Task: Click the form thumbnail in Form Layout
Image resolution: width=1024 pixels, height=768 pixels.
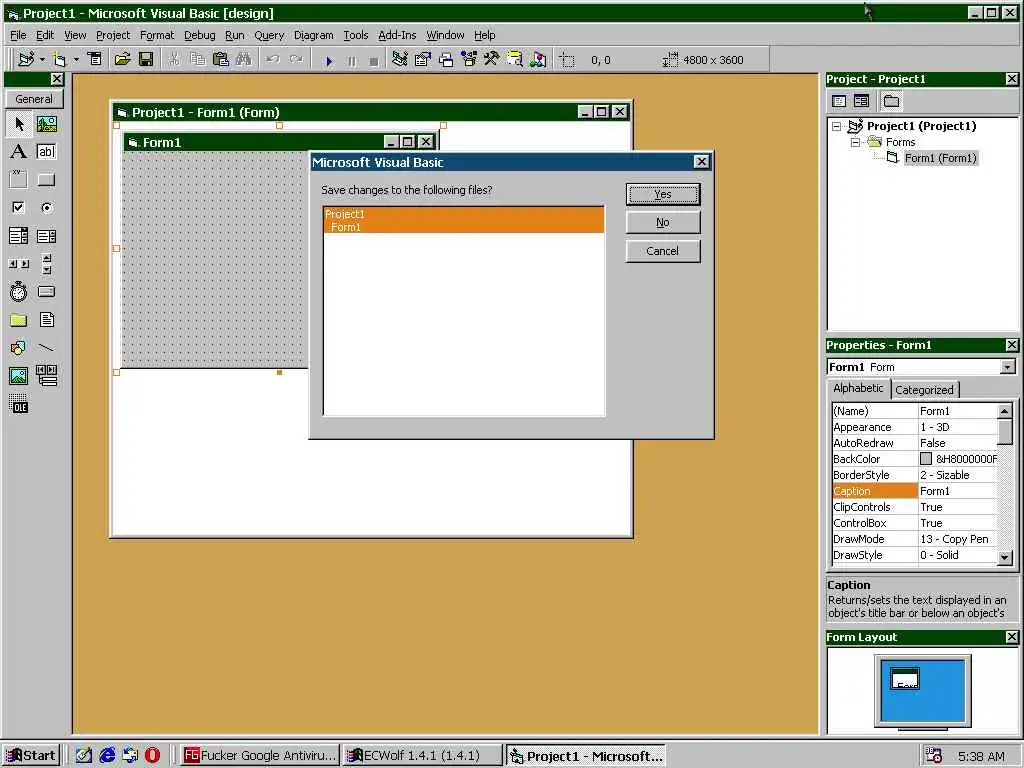Action: click(x=905, y=679)
